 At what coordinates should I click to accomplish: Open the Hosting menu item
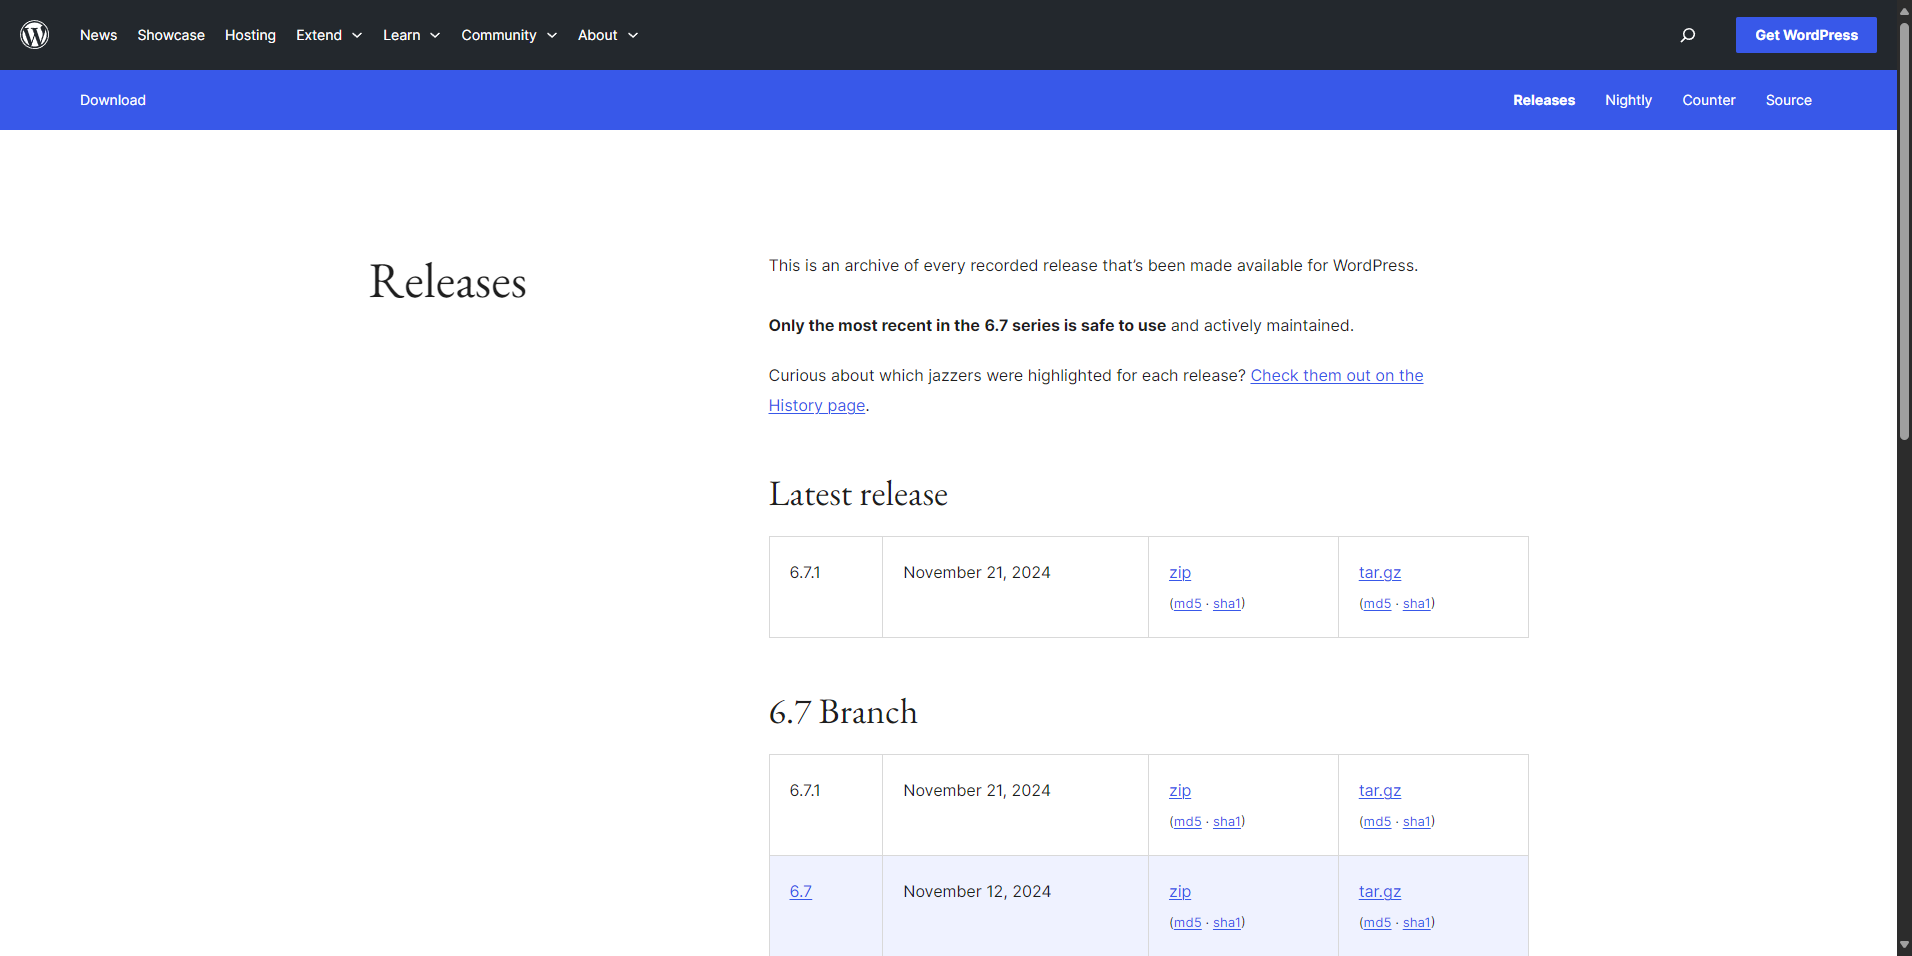[250, 35]
